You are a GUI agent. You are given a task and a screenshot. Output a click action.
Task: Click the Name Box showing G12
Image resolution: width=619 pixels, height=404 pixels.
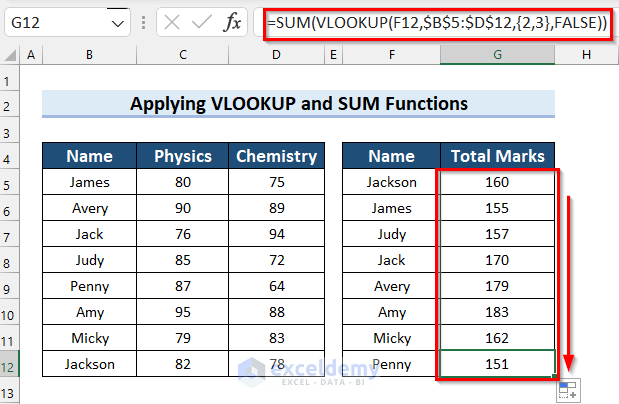click(67, 23)
